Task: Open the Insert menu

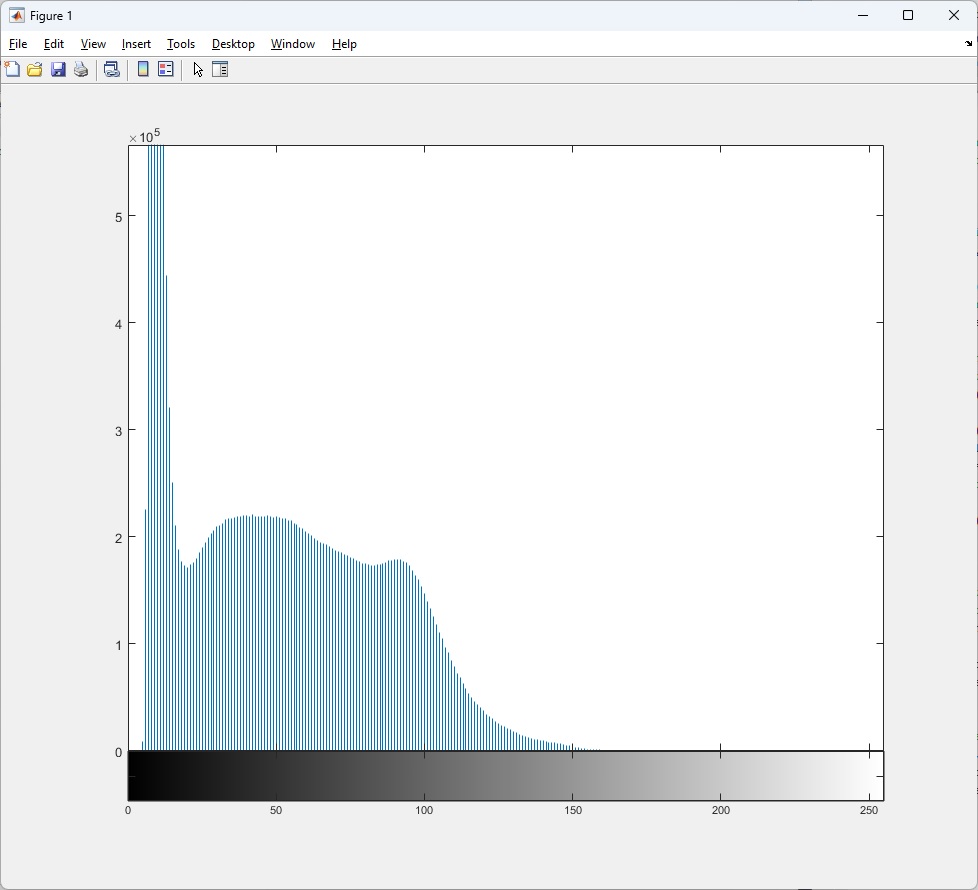Action: point(136,44)
